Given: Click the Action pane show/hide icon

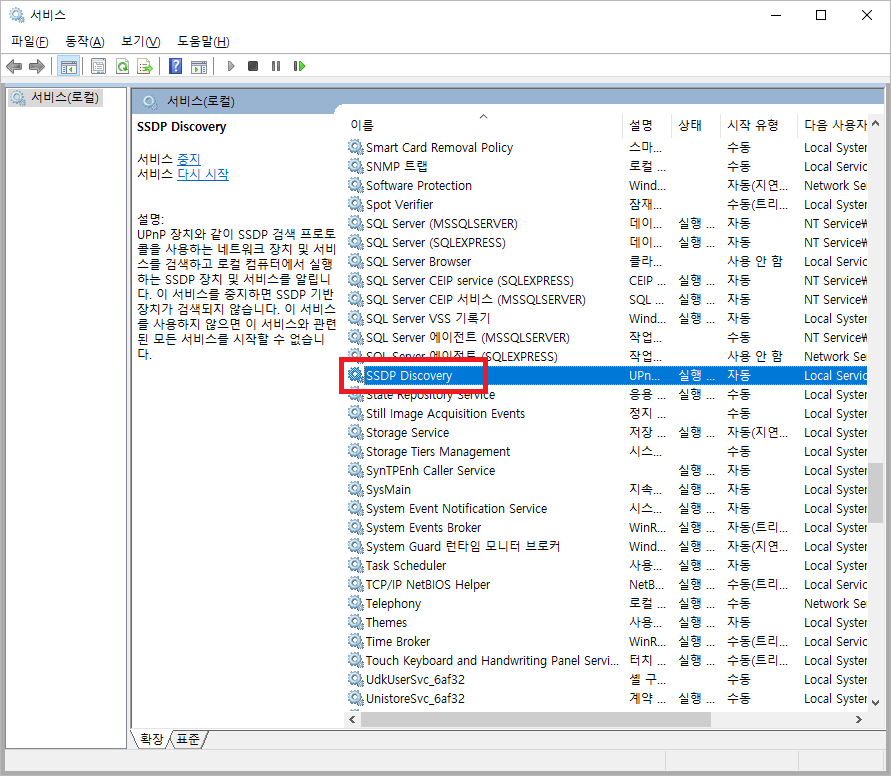Looking at the screenshot, I should coord(199,66).
